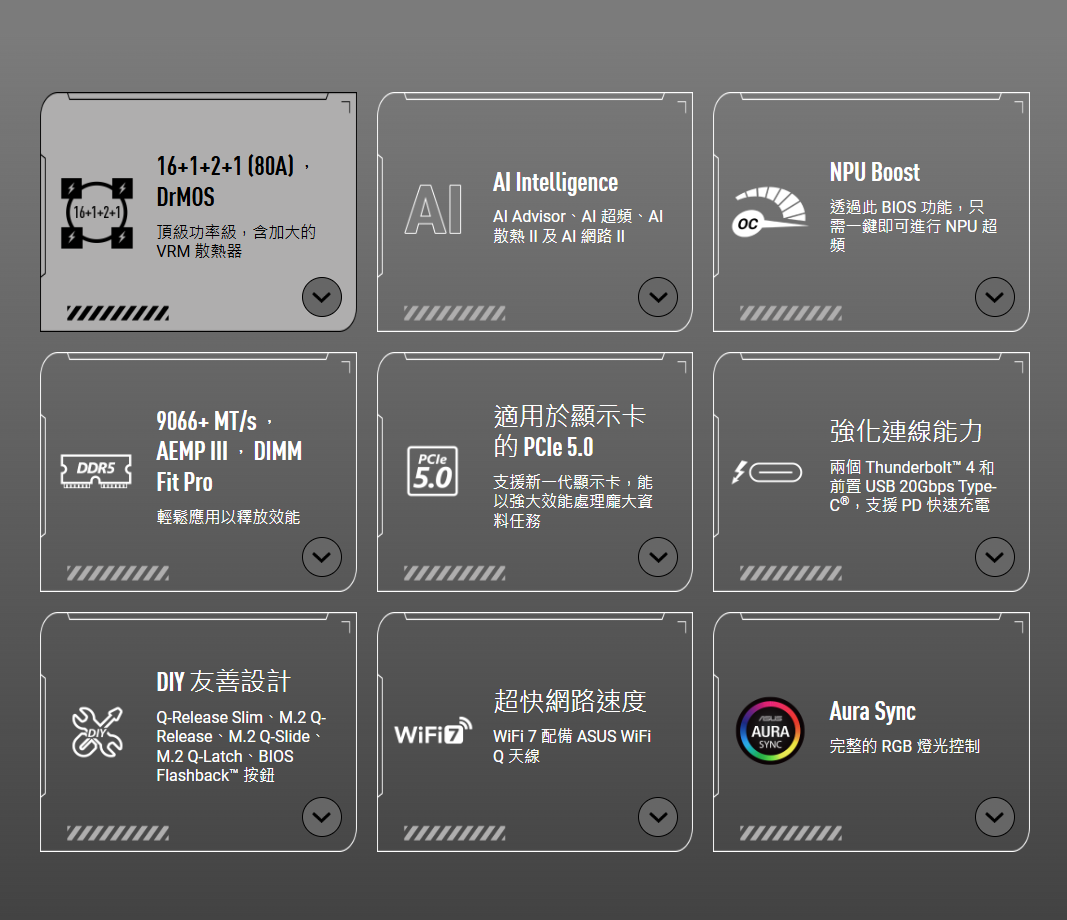1067x920 pixels.
Task: Click the DIY wrench and screwdriver icon
Action: coord(96,730)
